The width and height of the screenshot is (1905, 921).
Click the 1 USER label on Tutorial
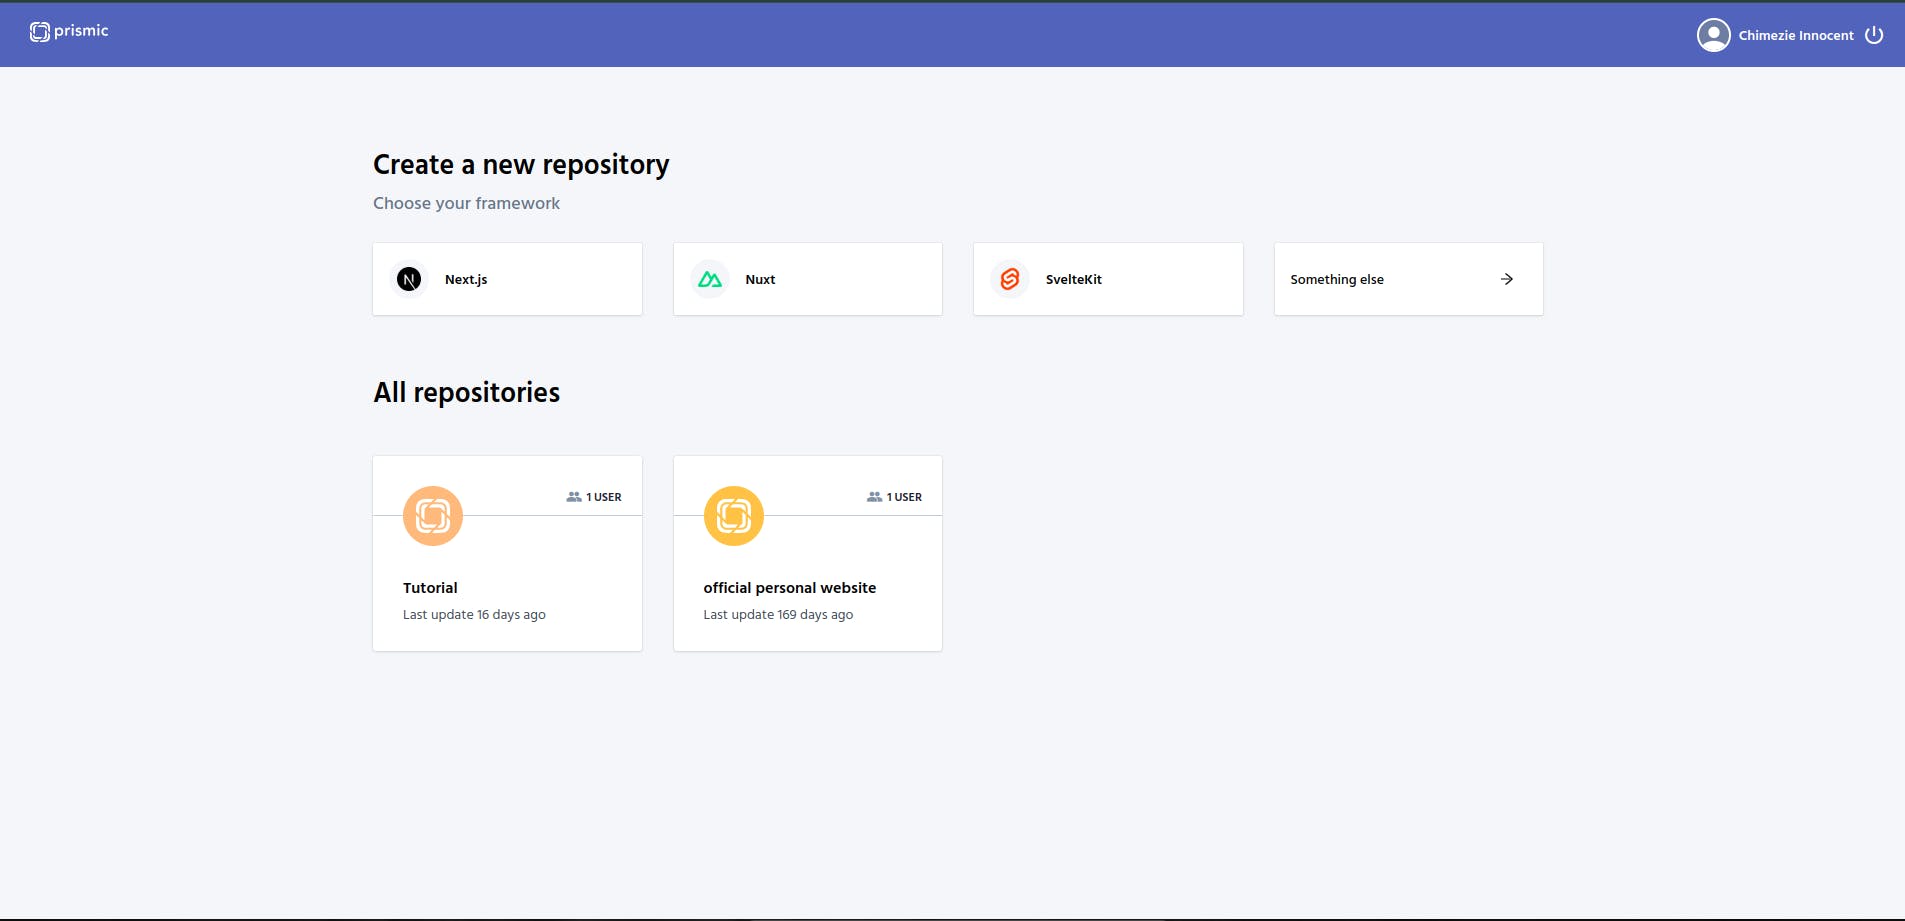tap(604, 497)
